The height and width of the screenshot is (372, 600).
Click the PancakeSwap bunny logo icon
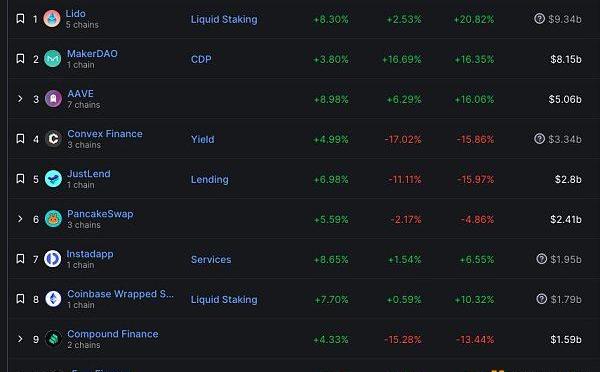click(x=53, y=219)
